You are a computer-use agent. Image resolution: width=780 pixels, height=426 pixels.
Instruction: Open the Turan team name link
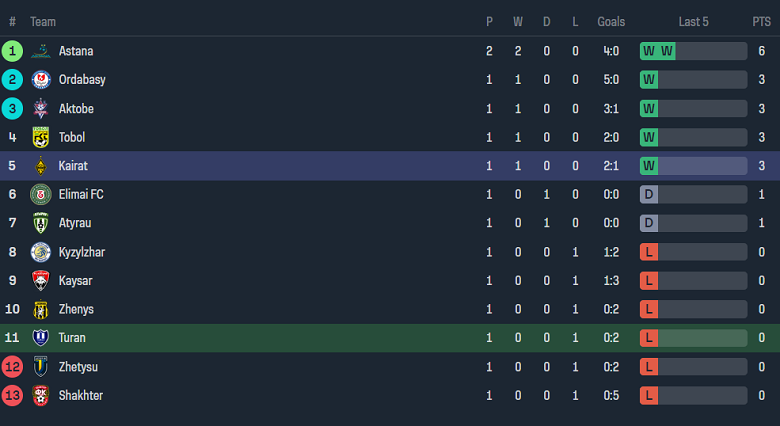72,338
